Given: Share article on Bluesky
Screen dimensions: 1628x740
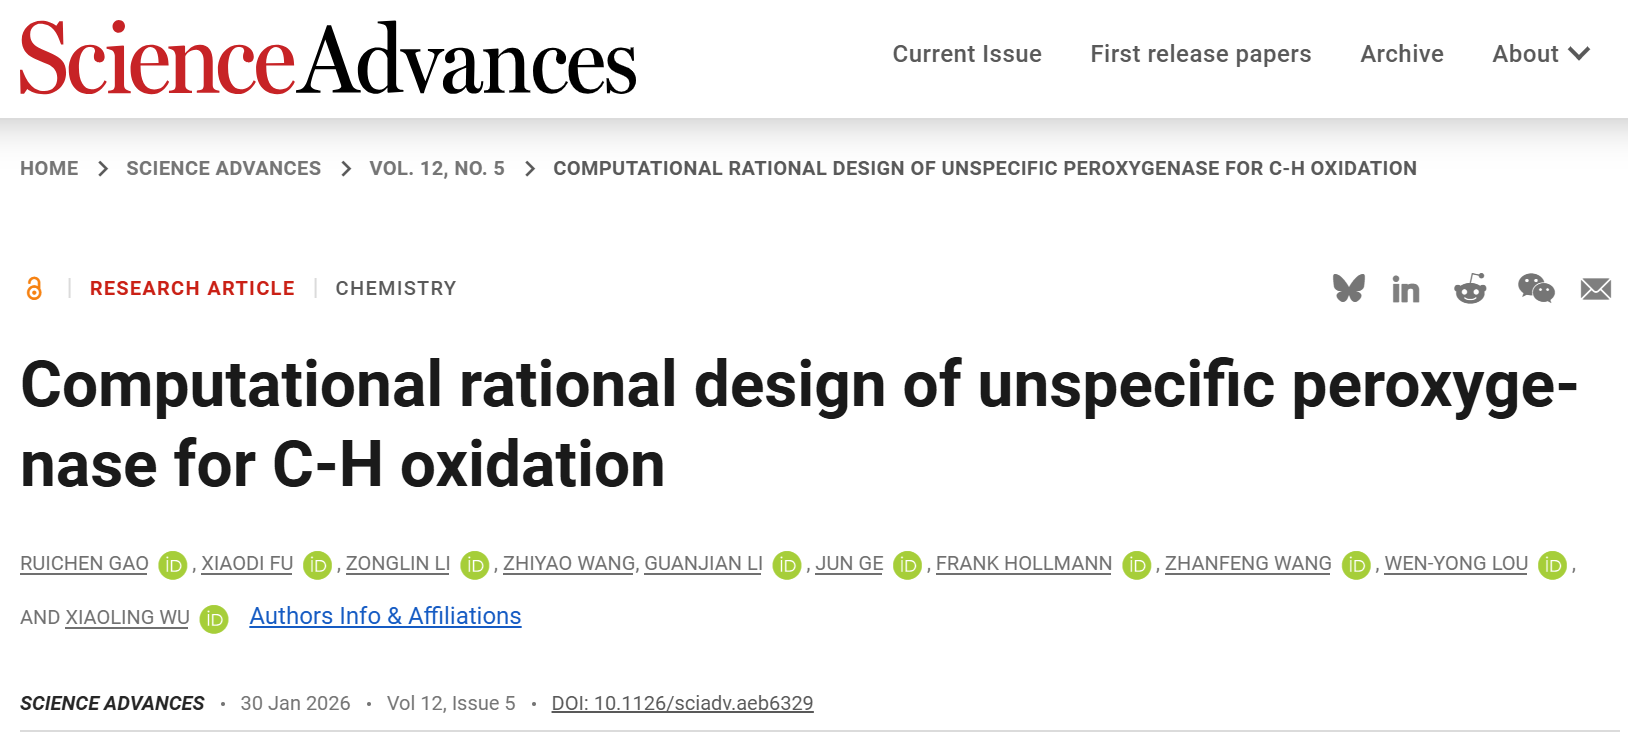Looking at the screenshot, I should tap(1348, 289).
